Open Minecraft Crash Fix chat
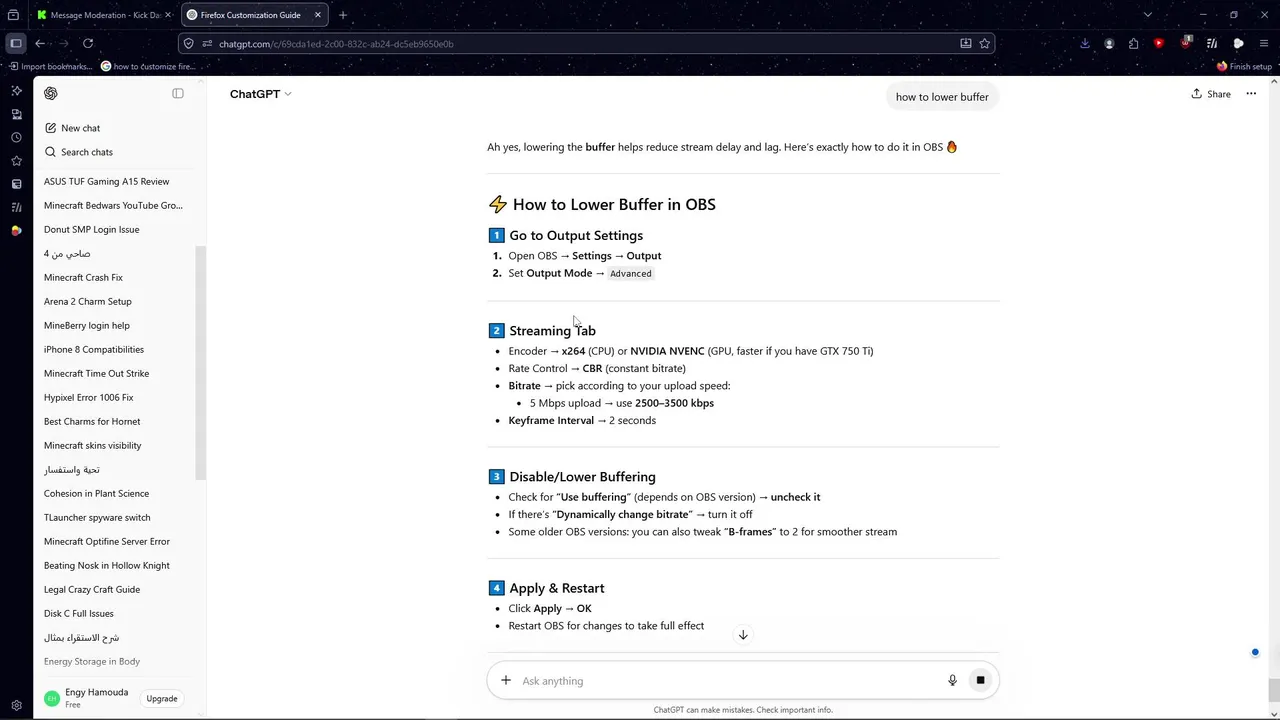 tap(83, 277)
